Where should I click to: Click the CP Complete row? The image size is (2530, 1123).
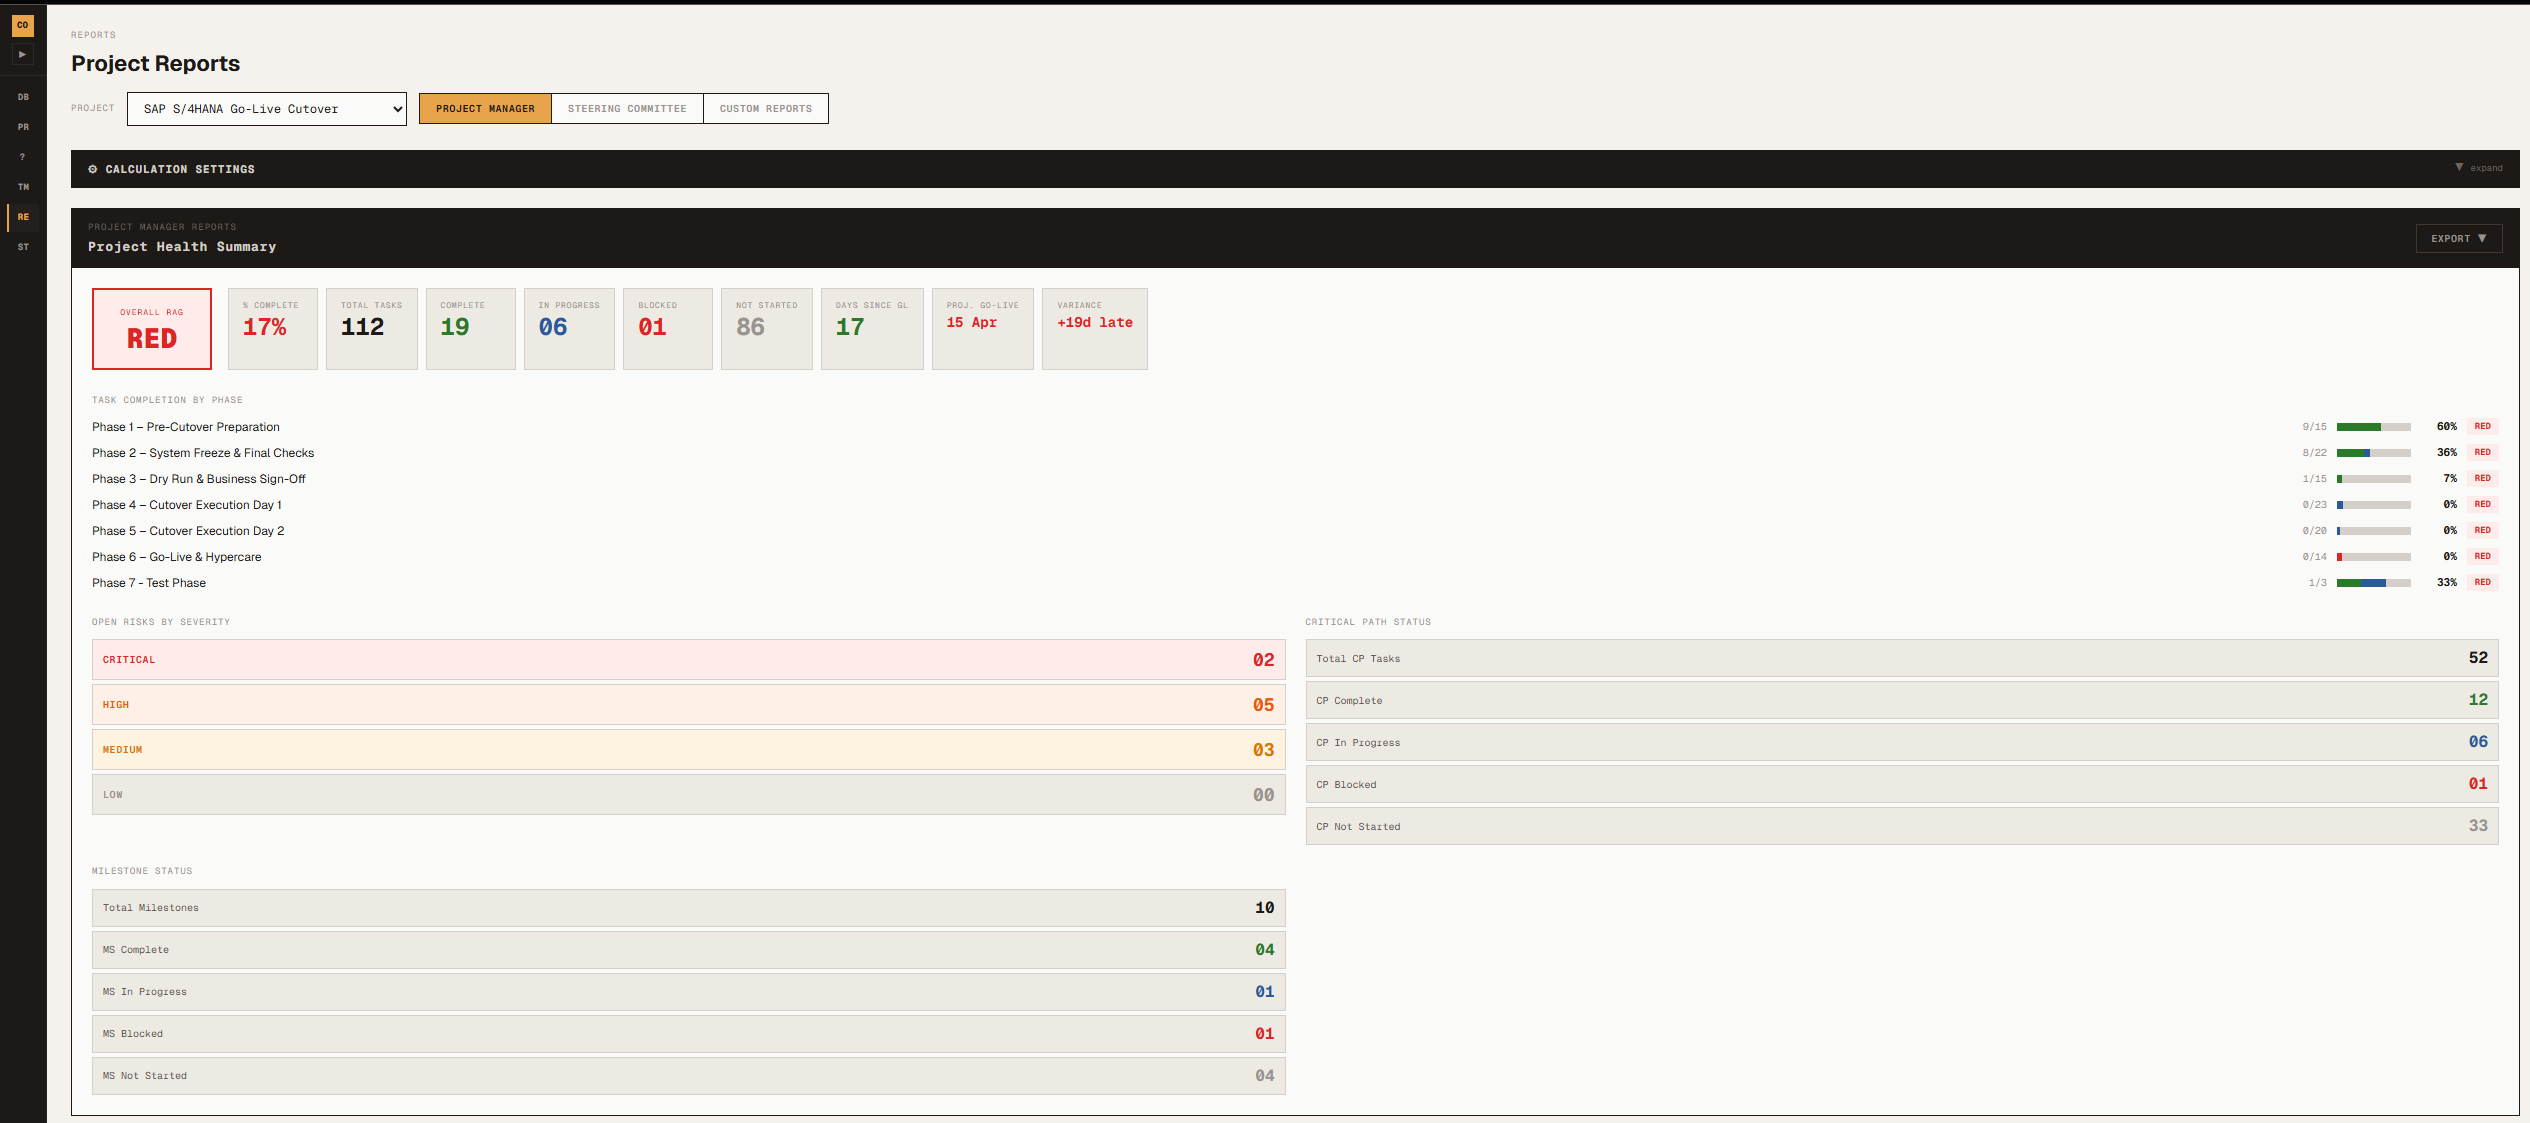[1902, 700]
